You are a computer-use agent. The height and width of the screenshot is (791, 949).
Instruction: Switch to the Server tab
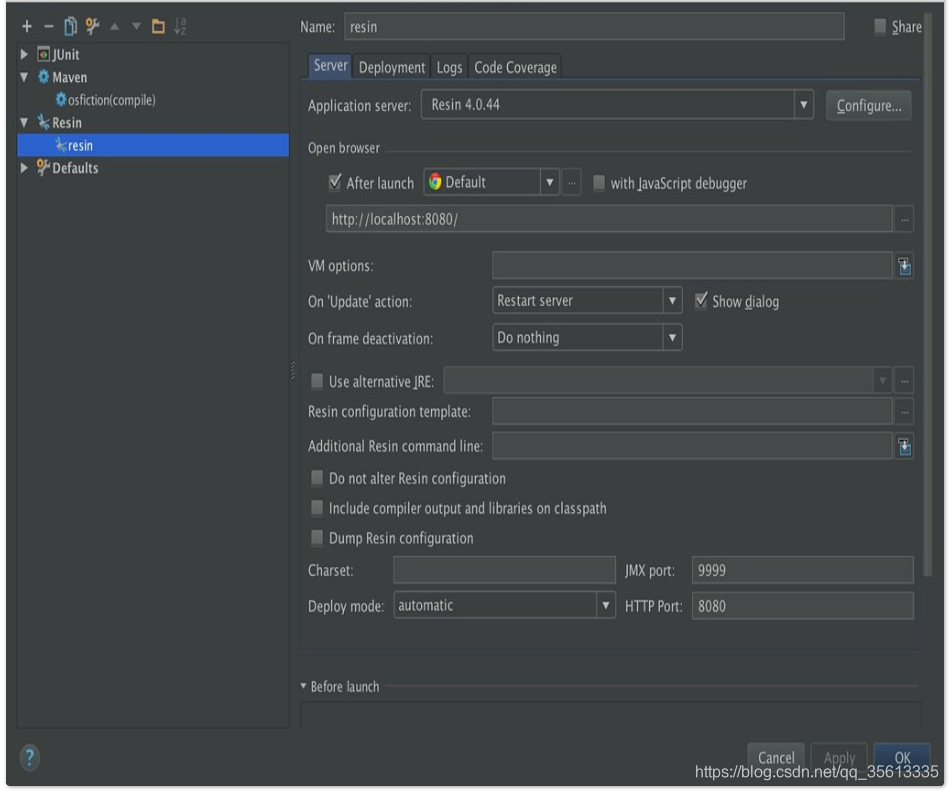coord(330,65)
